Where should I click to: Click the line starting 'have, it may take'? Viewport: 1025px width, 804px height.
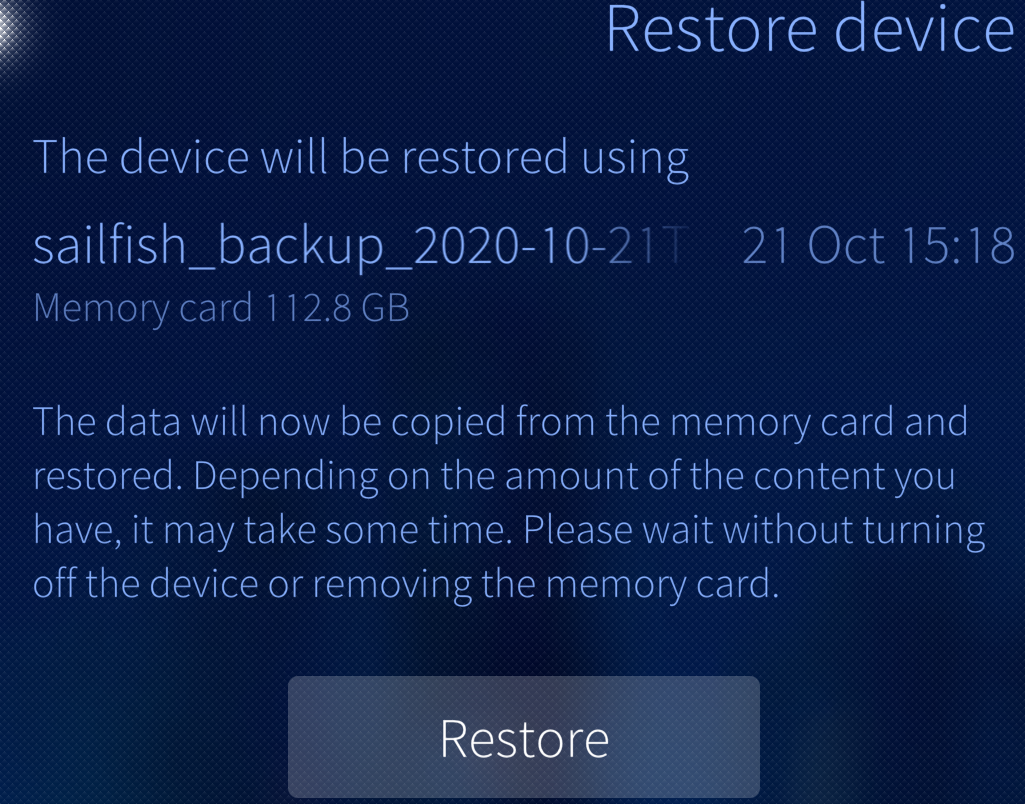click(x=509, y=529)
